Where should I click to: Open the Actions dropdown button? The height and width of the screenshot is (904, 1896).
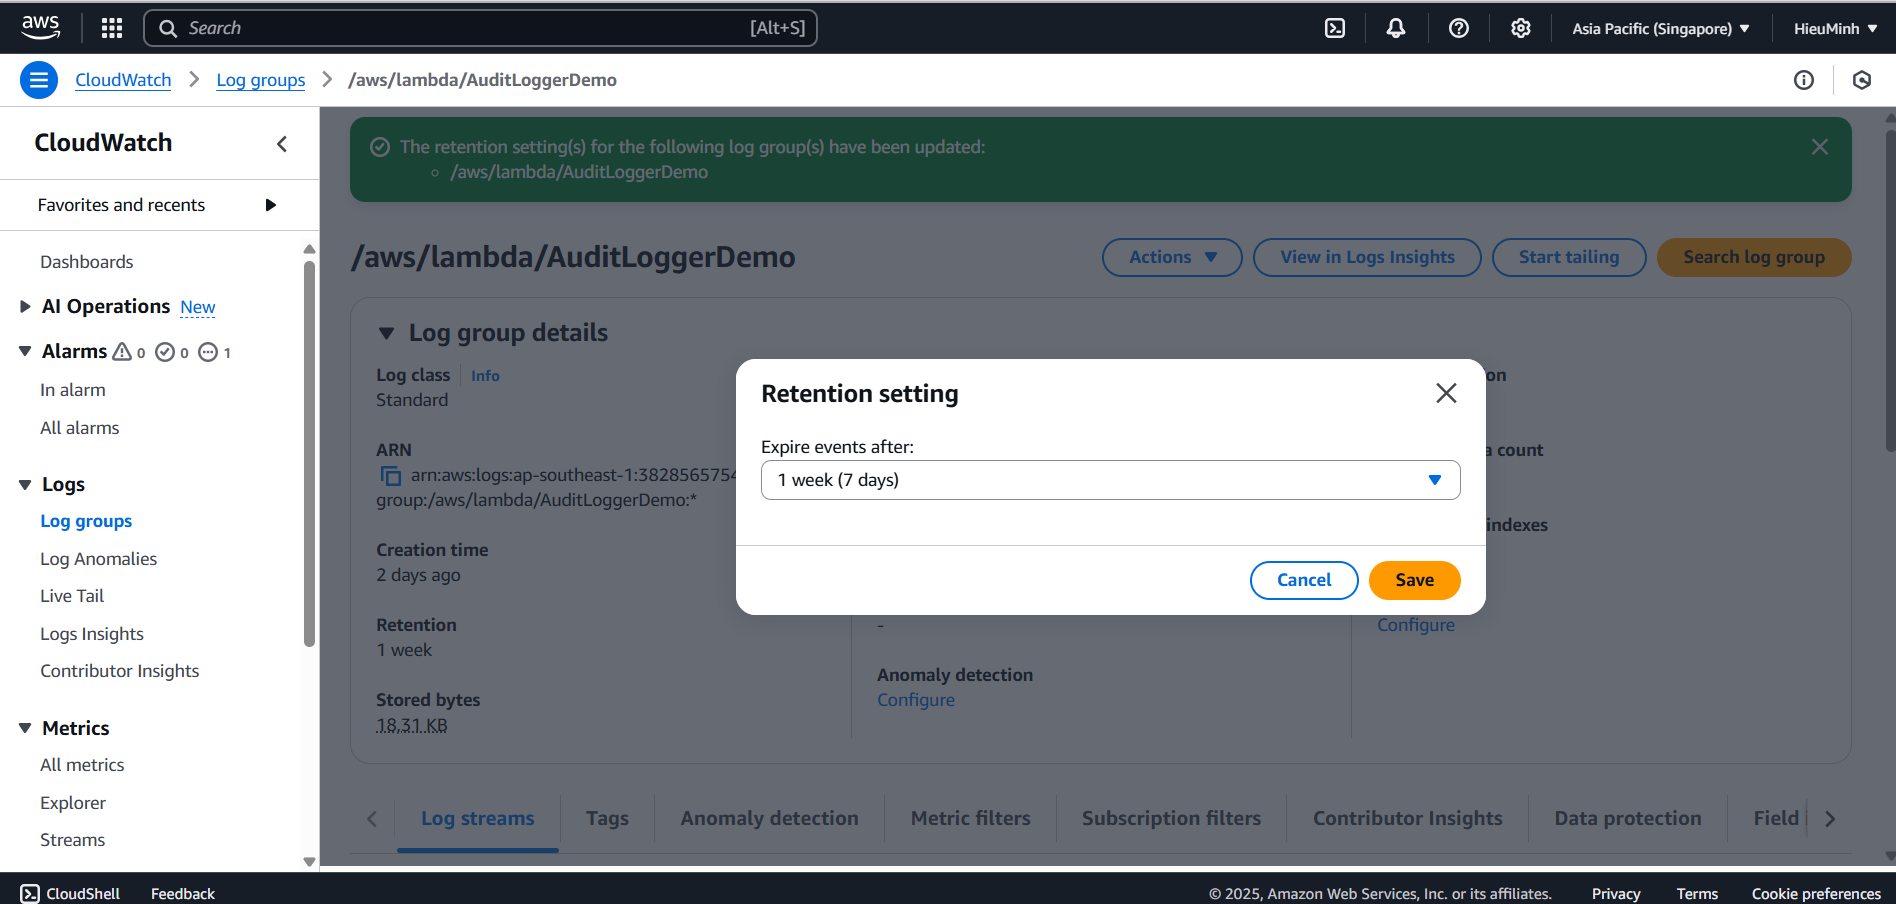[x=1172, y=257]
